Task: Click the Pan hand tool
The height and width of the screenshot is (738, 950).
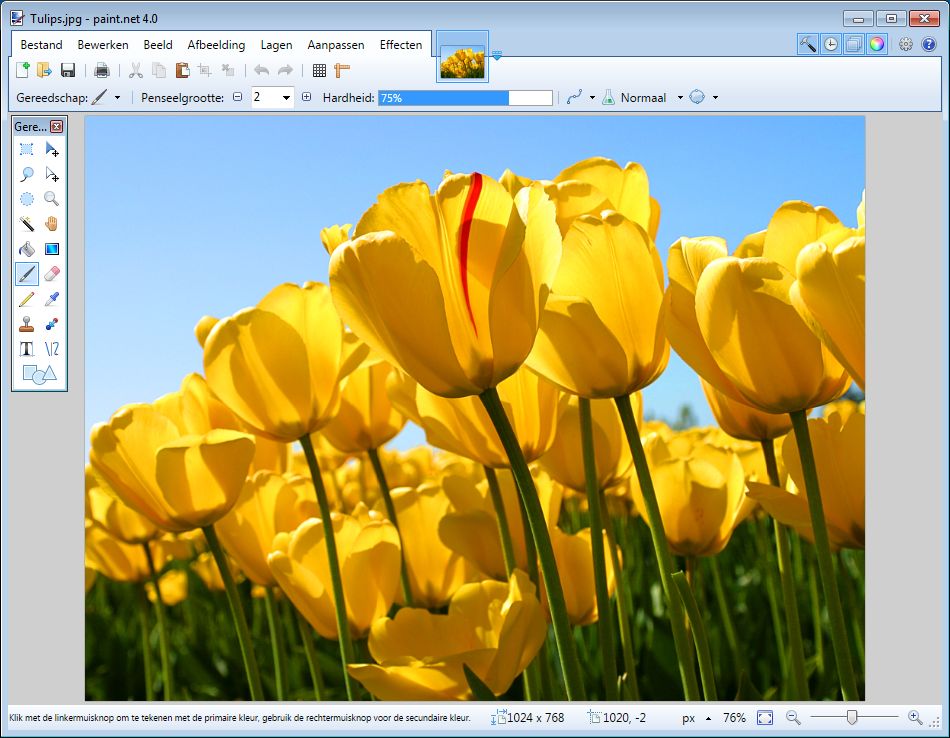Action: coord(52,224)
